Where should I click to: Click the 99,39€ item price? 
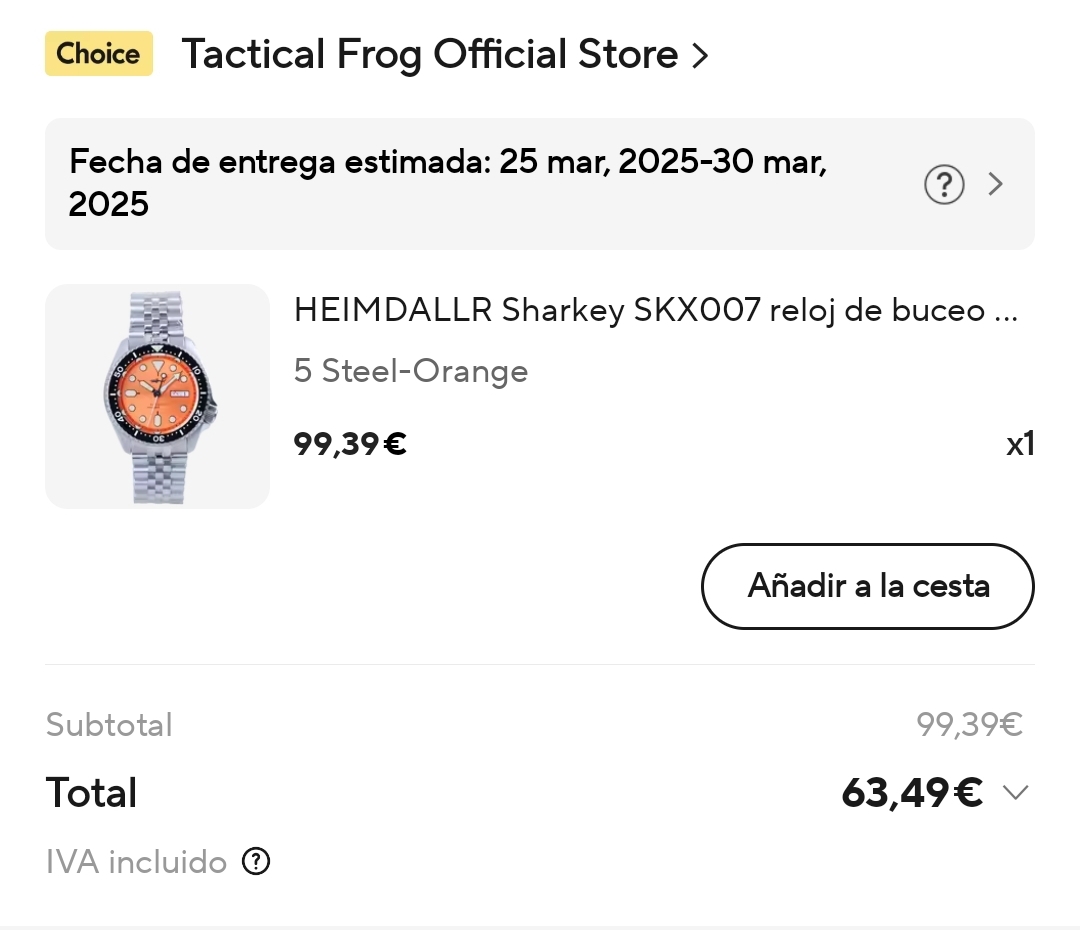click(350, 443)
